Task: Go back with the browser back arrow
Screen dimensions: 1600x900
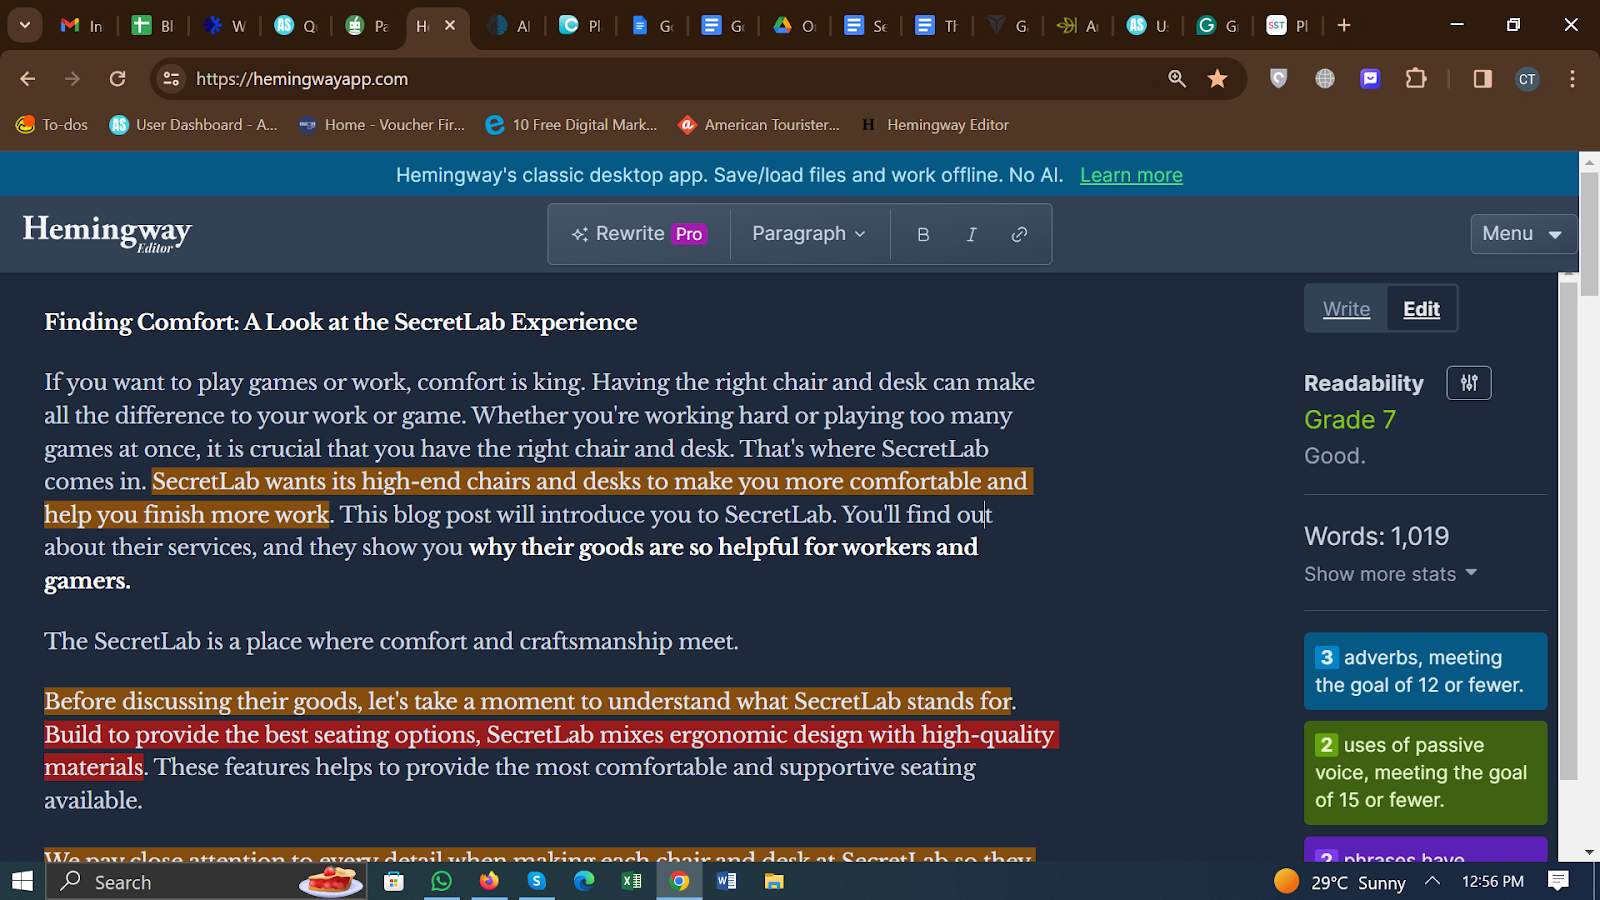Action: pyautogui.click(x=27, y=79)
